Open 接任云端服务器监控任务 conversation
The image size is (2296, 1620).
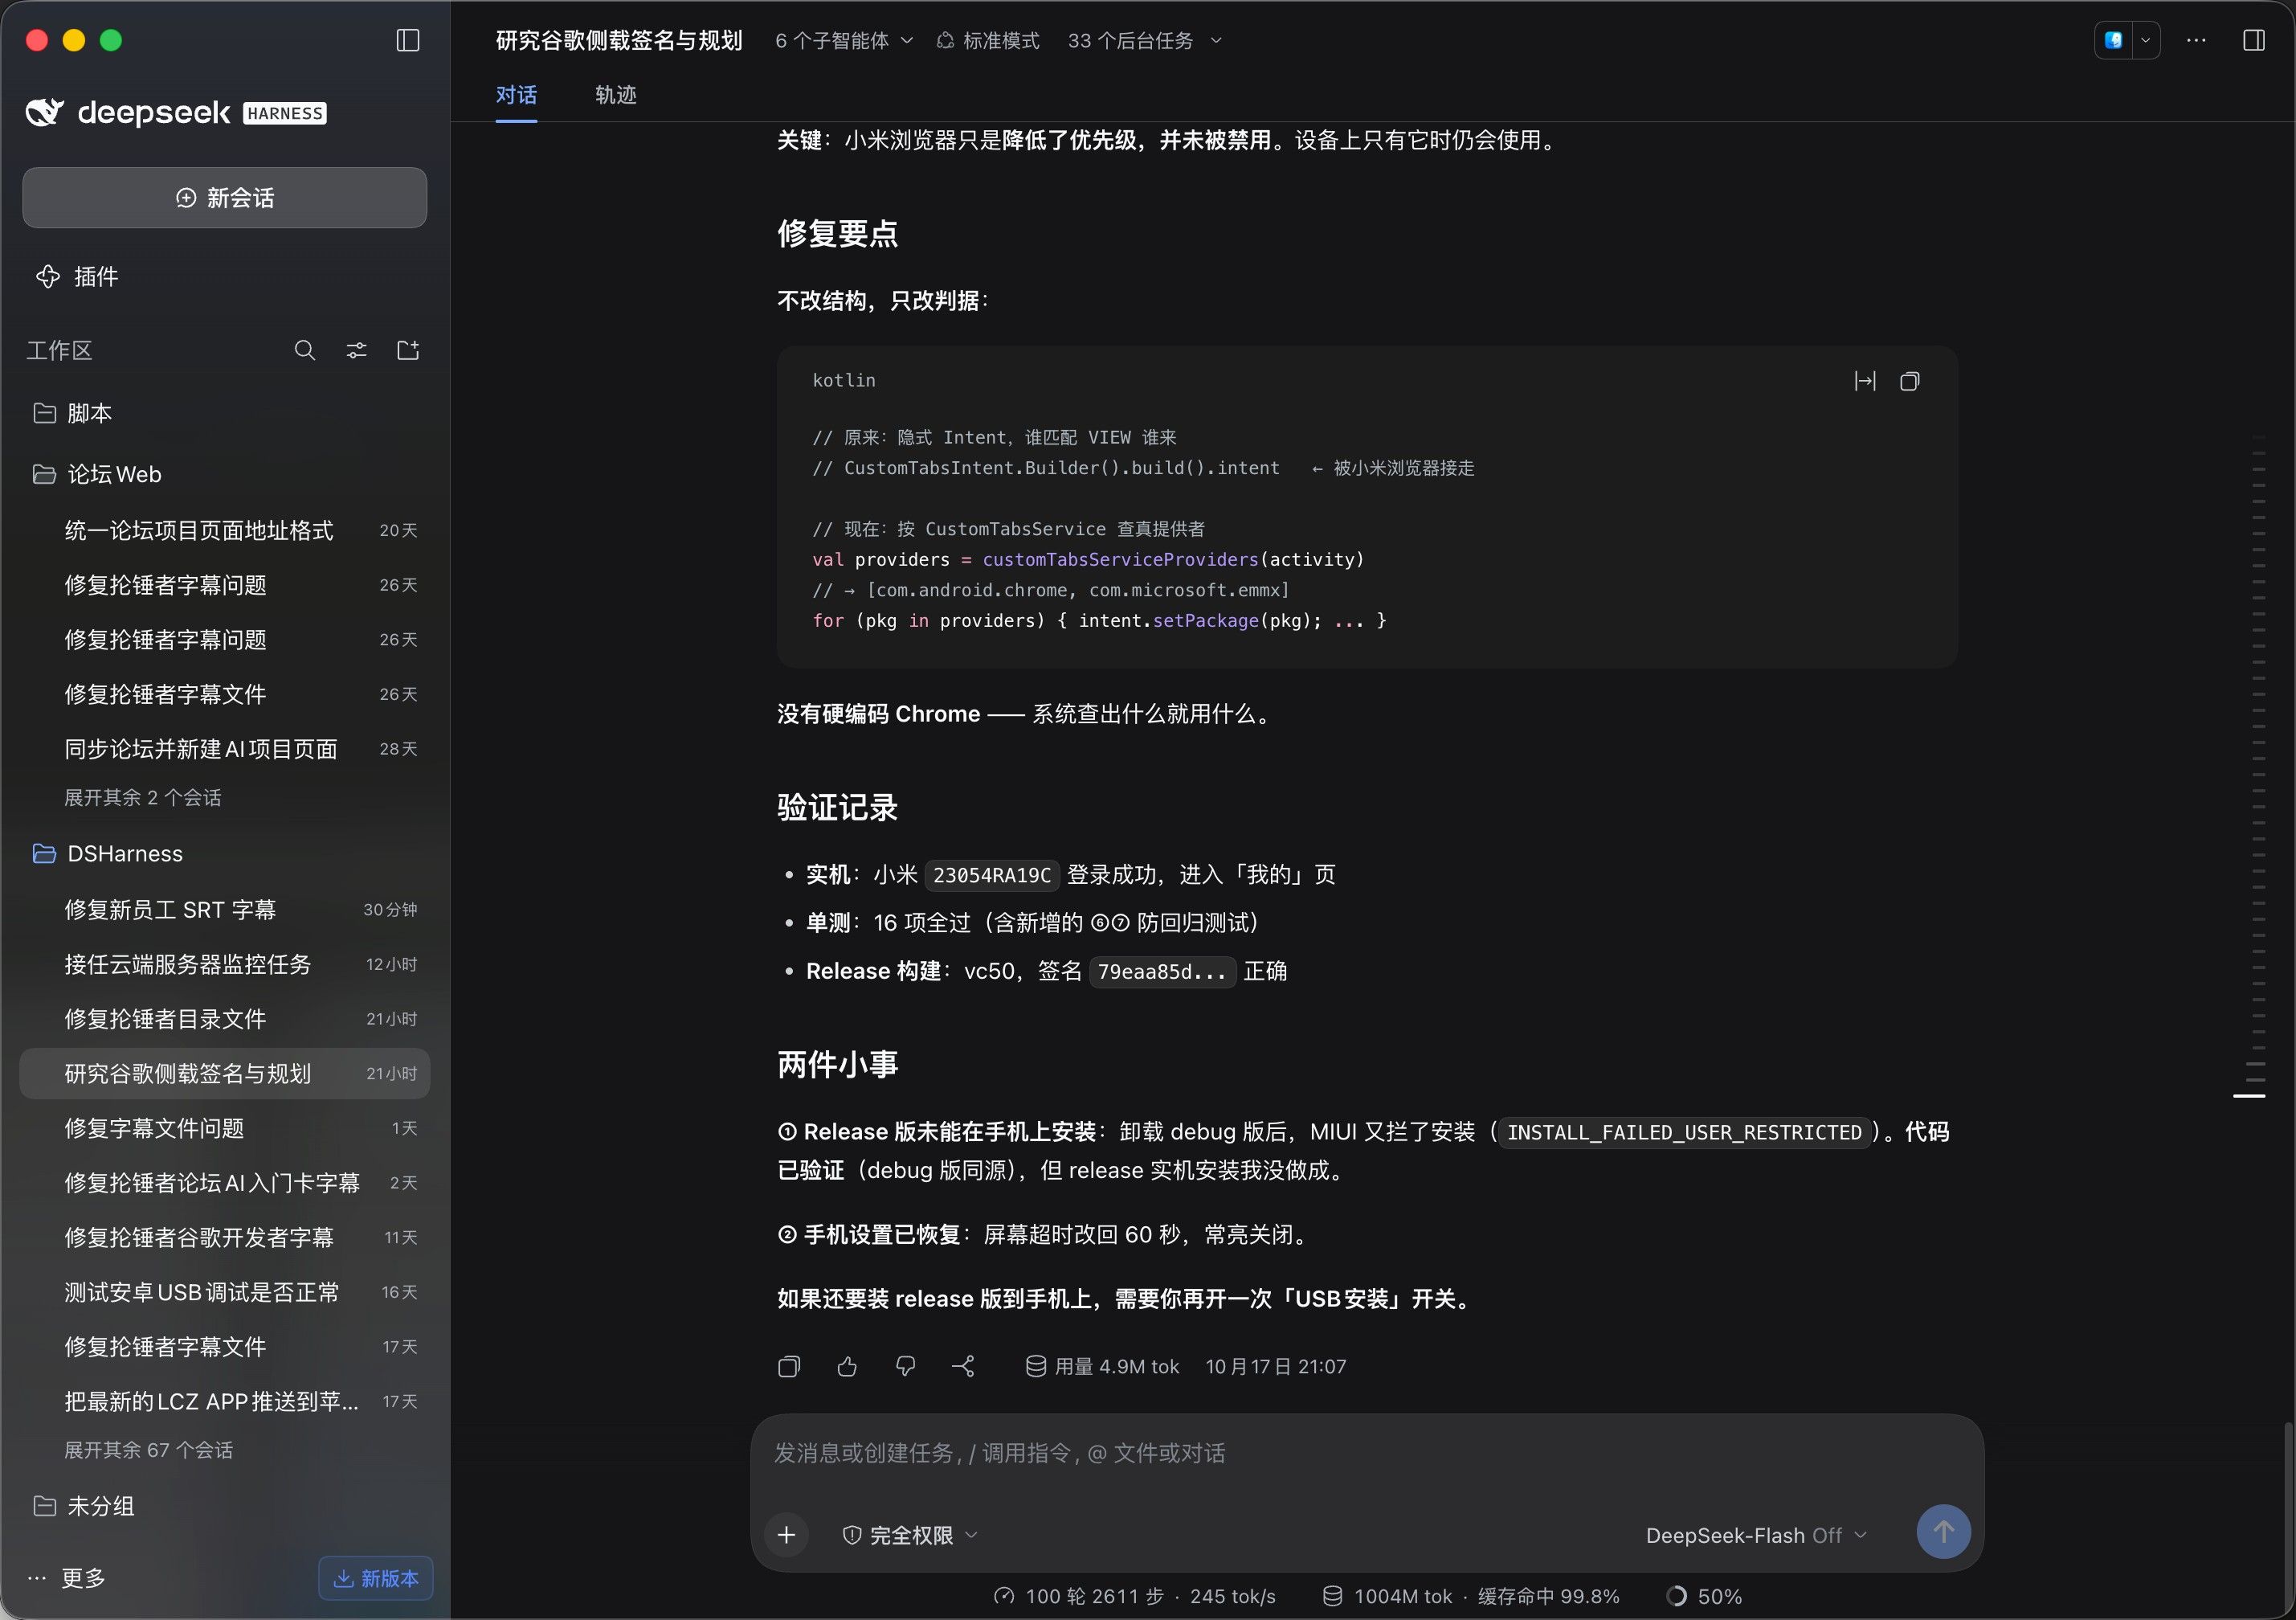pyautogui.click(x=225, y=964)
